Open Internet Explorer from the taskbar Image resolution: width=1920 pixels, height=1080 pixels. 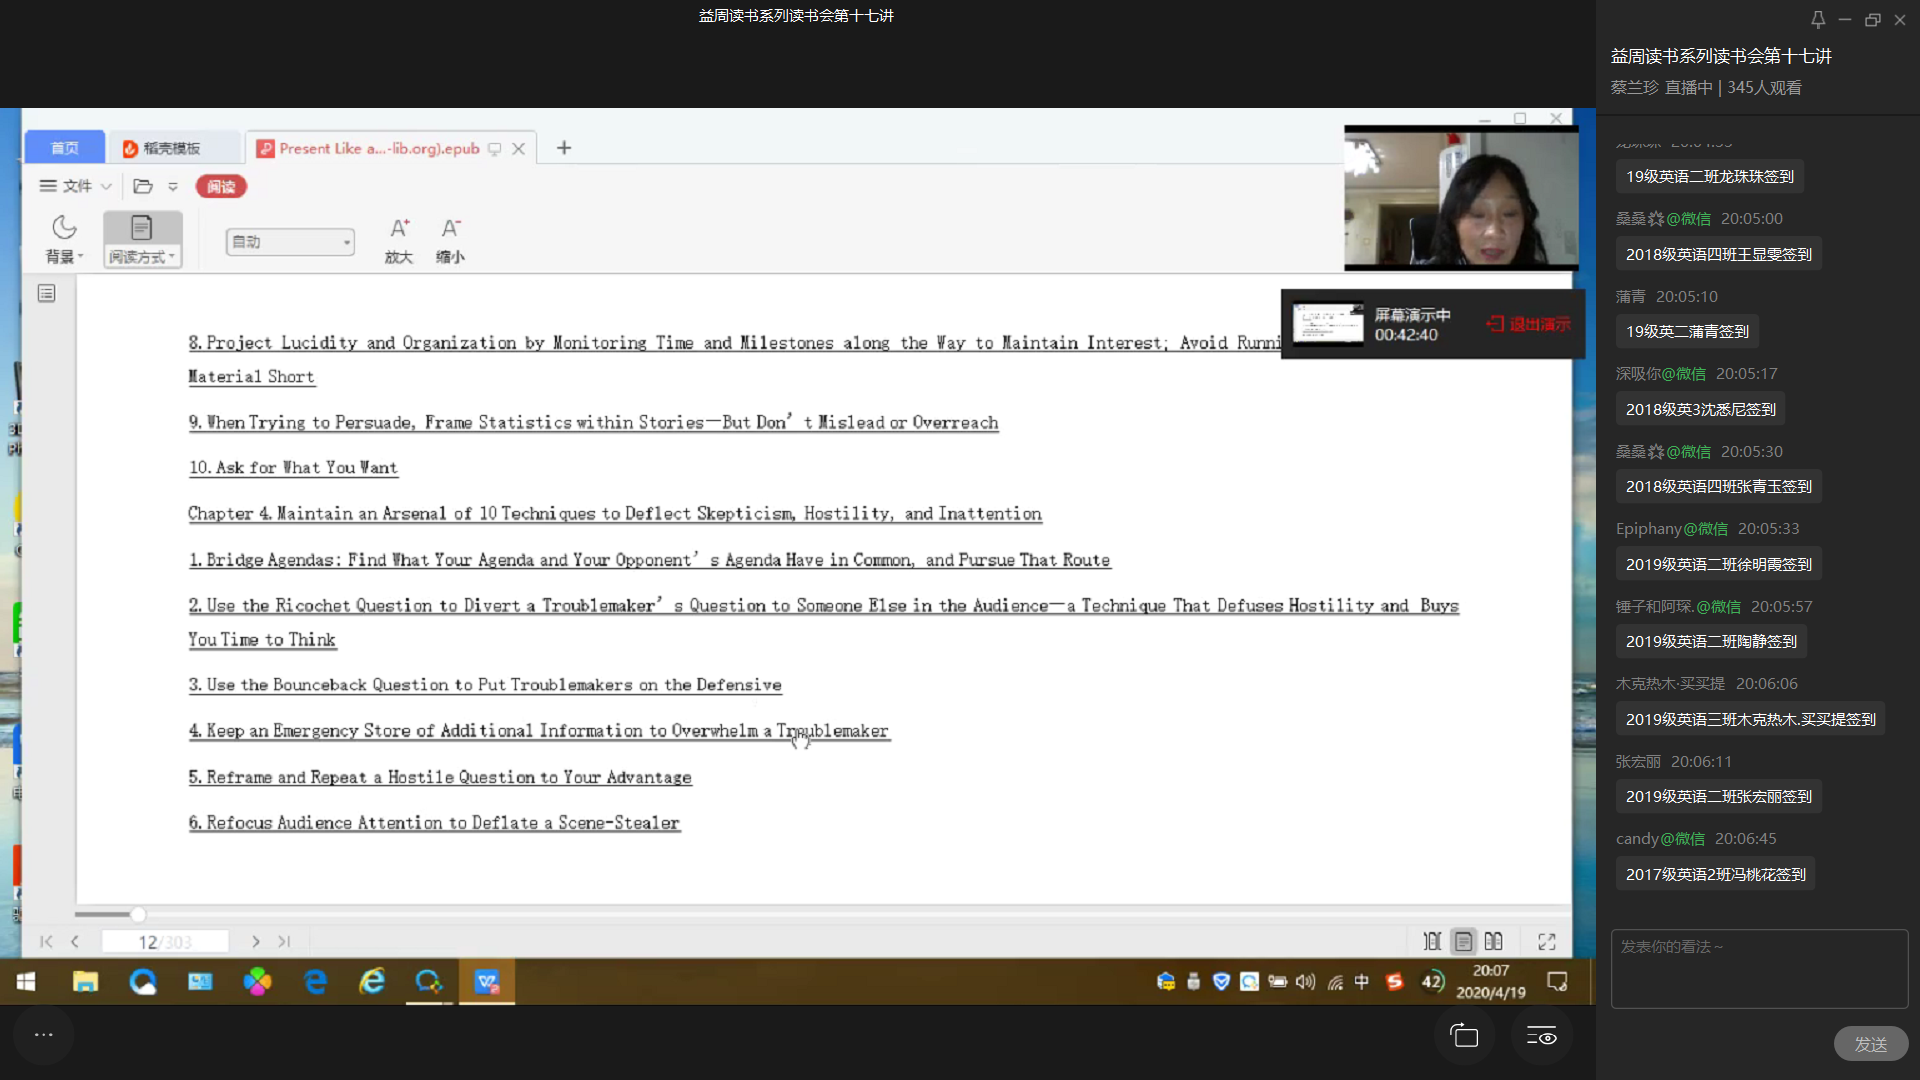click(x=372, y=981)
